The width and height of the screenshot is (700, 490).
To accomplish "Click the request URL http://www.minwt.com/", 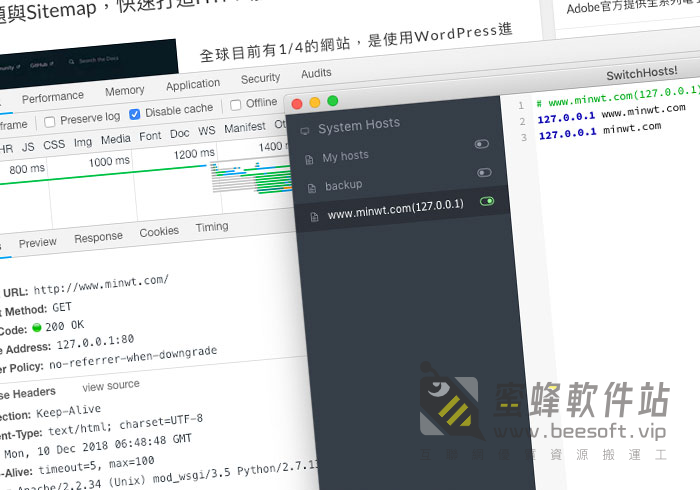I will pyautogui.click(x=101, y=285).
